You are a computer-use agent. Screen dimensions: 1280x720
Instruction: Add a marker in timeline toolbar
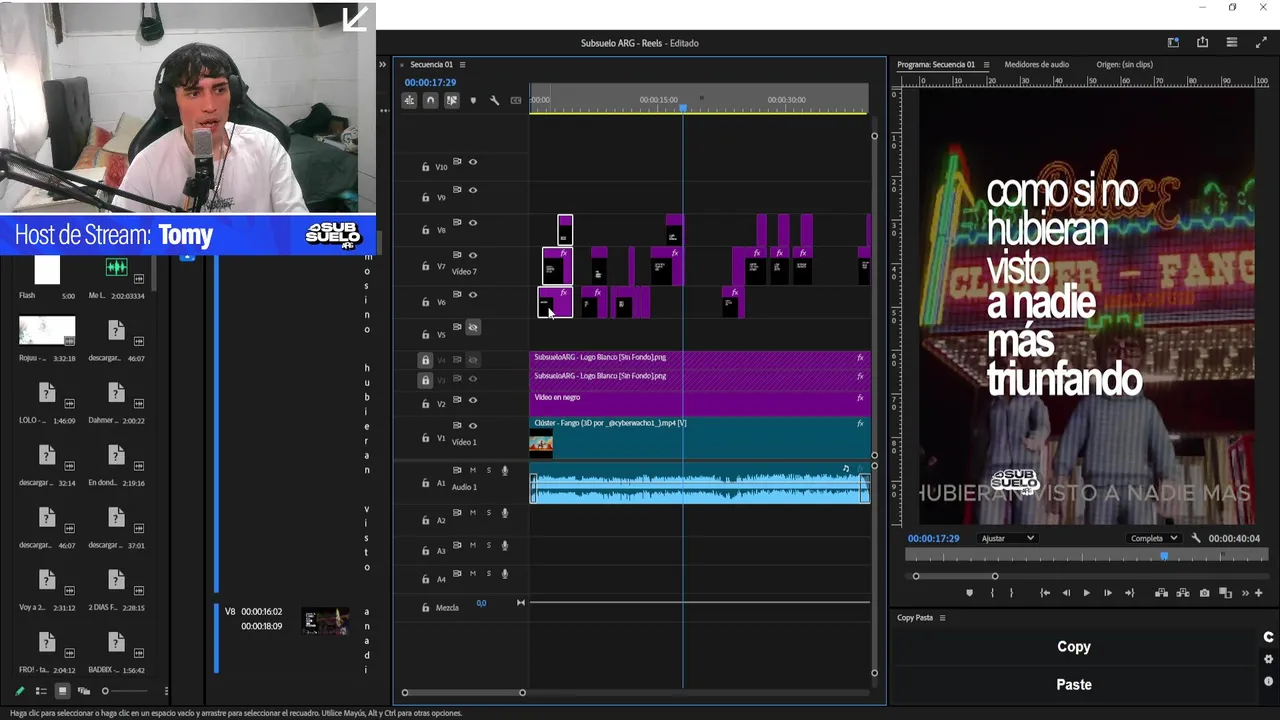click(473, 100)
